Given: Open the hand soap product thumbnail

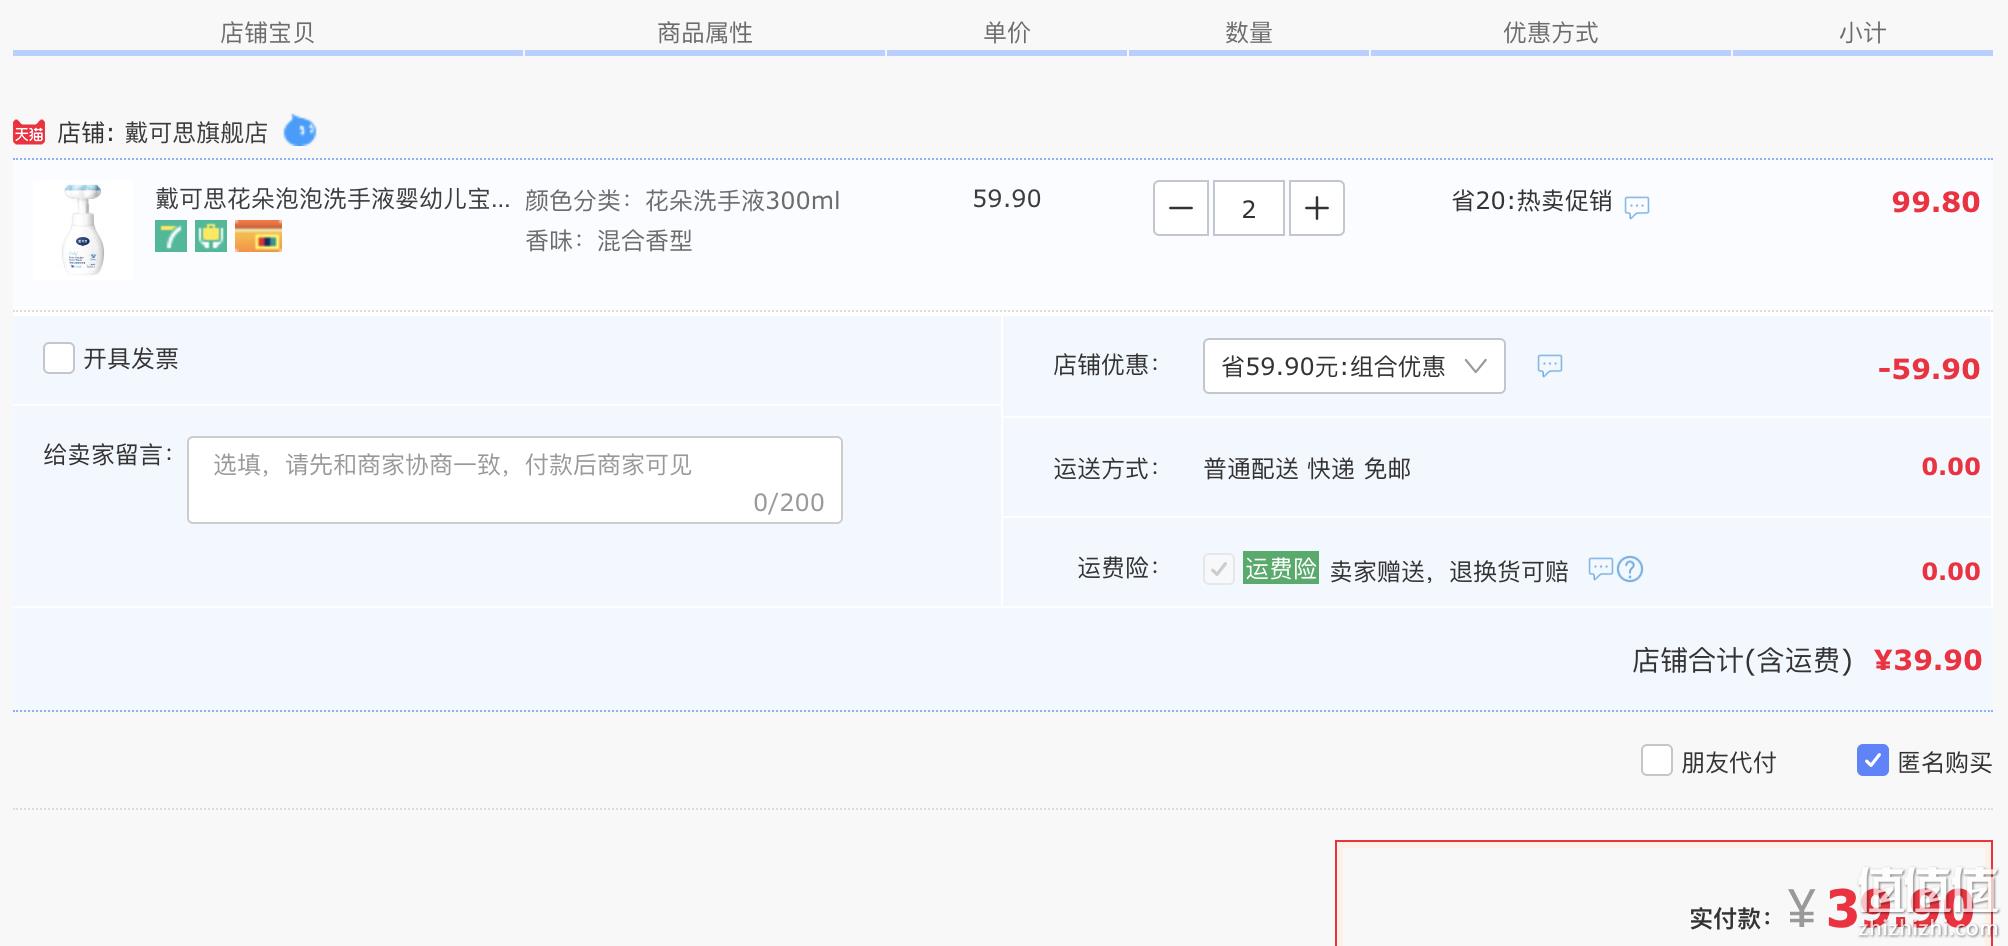Looking at the screenshot, I should click(83, 229).
